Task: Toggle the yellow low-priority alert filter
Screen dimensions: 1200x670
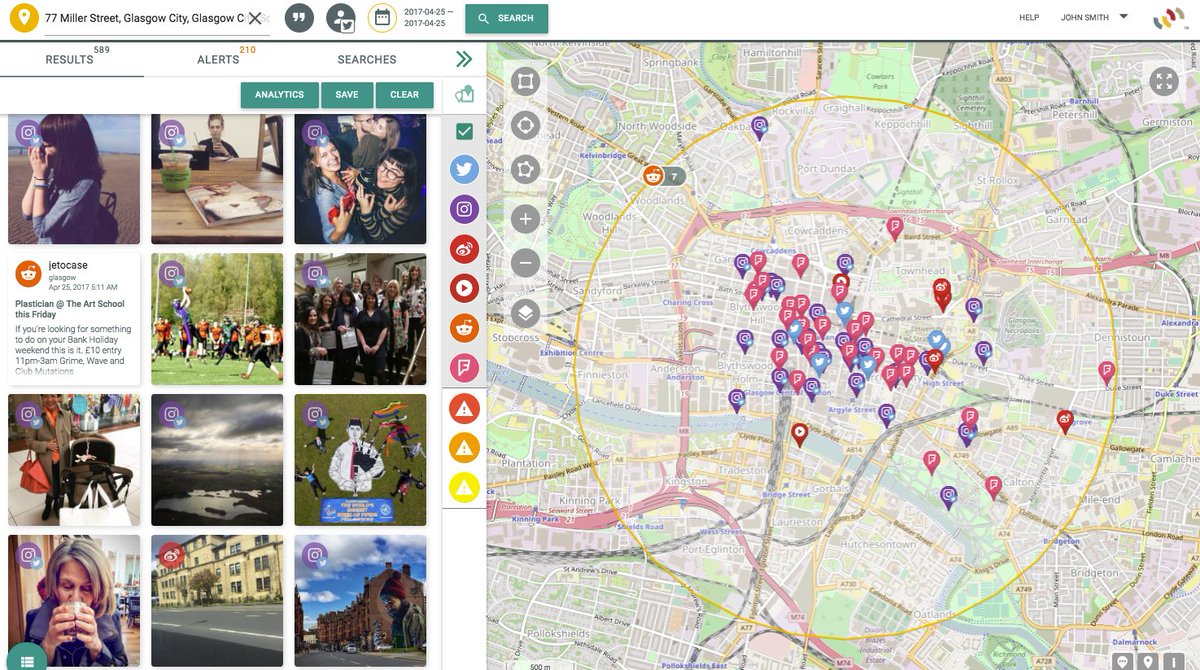Action: point(463,488)
